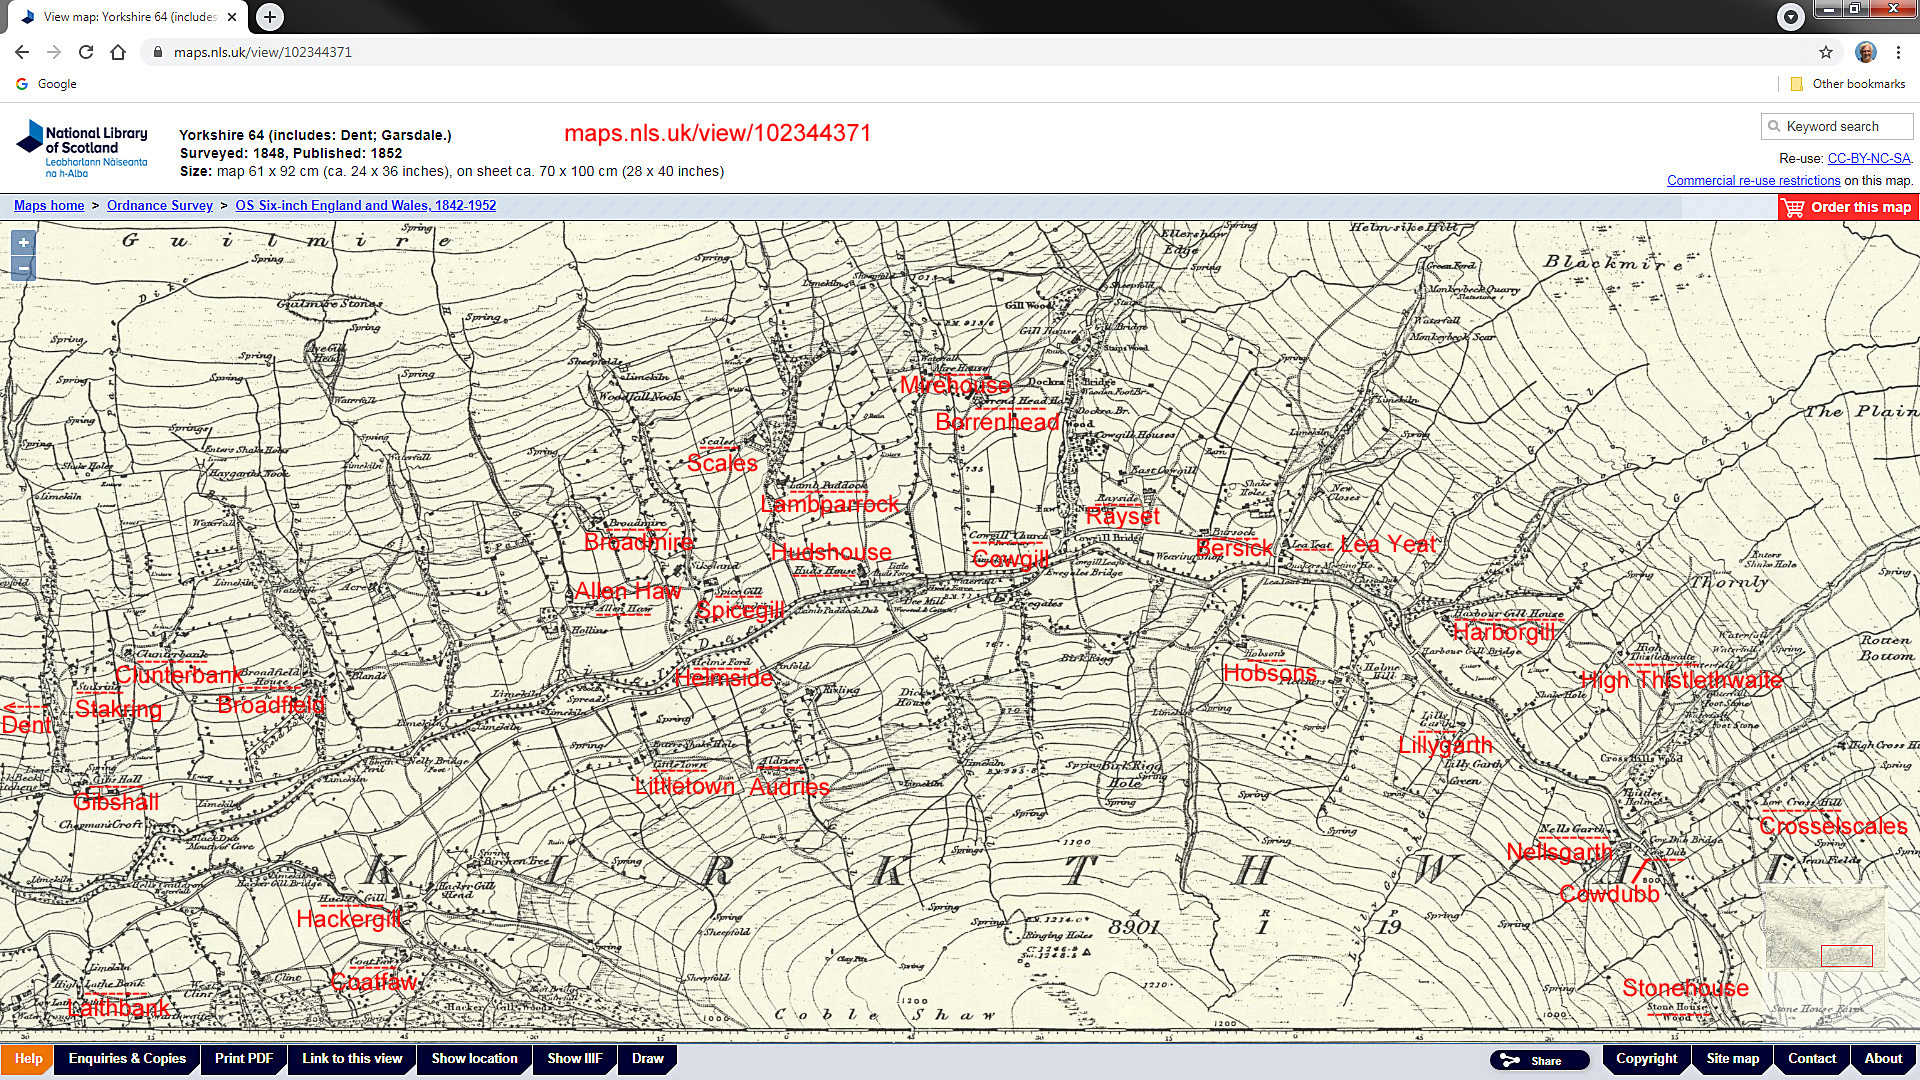Open Commercial re-use restrictions link
This screenshot has height=1080, width=1920.
click(x=1753, y=180)
